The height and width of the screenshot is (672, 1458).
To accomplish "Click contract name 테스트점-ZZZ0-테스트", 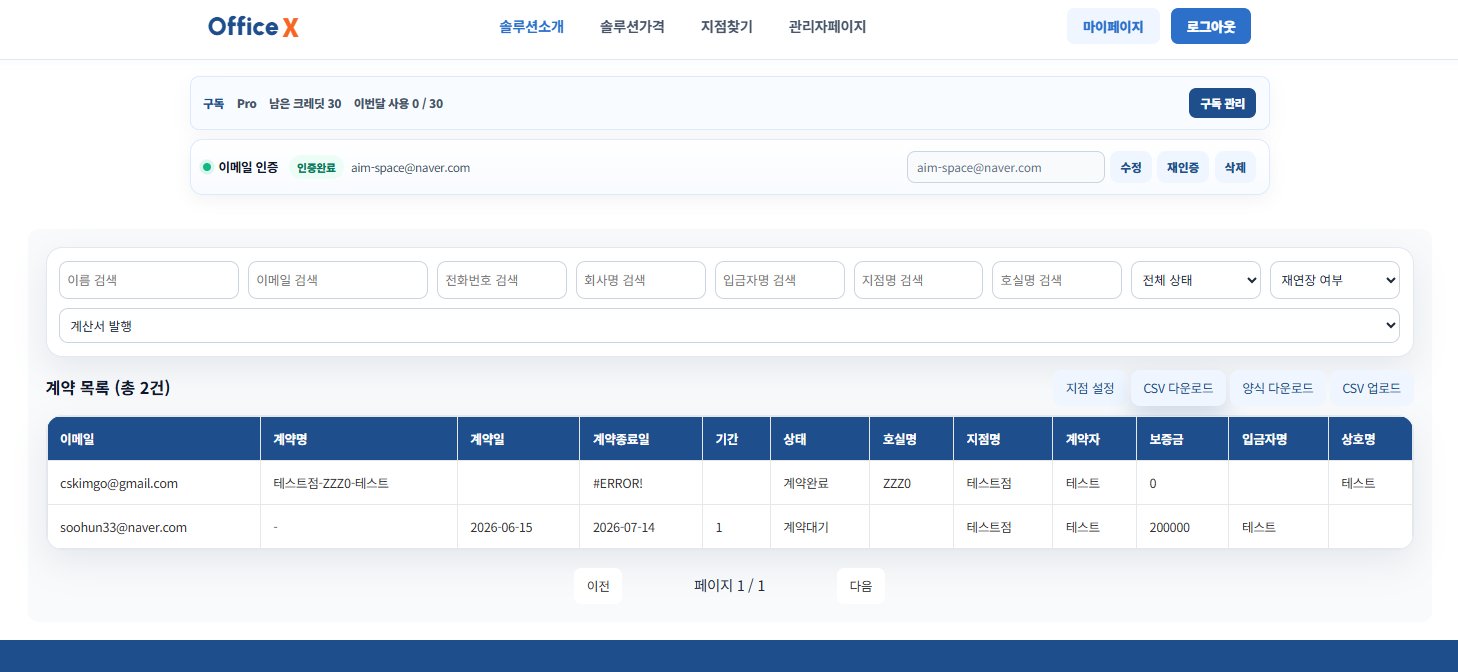I will (331, 483).
